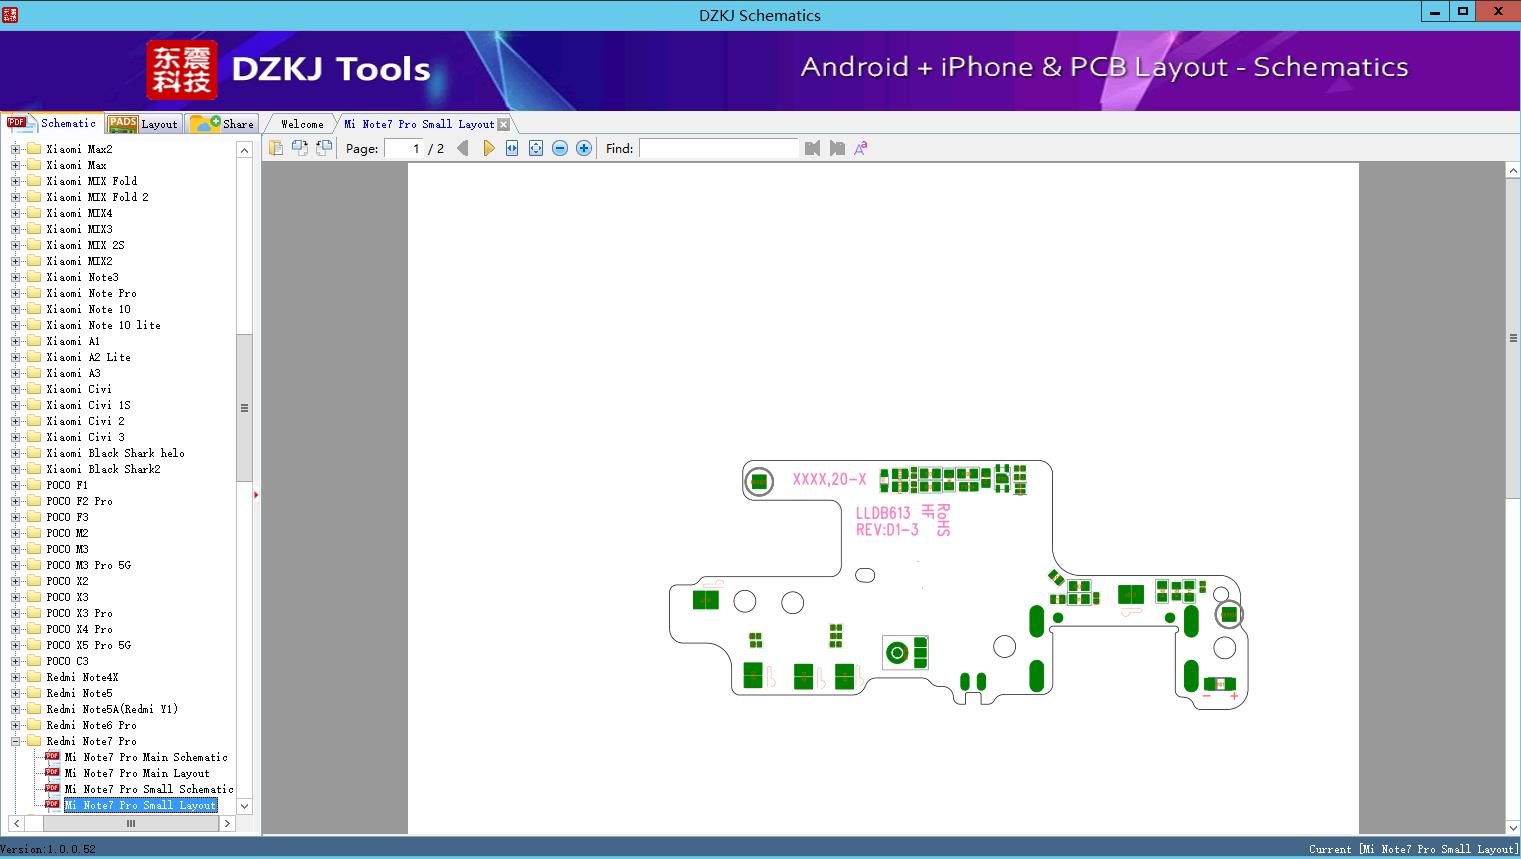The width and height of the screenshot is (1521, 859).
Task: Select the Xiaomi A3 folder
Action: [73, 373]
